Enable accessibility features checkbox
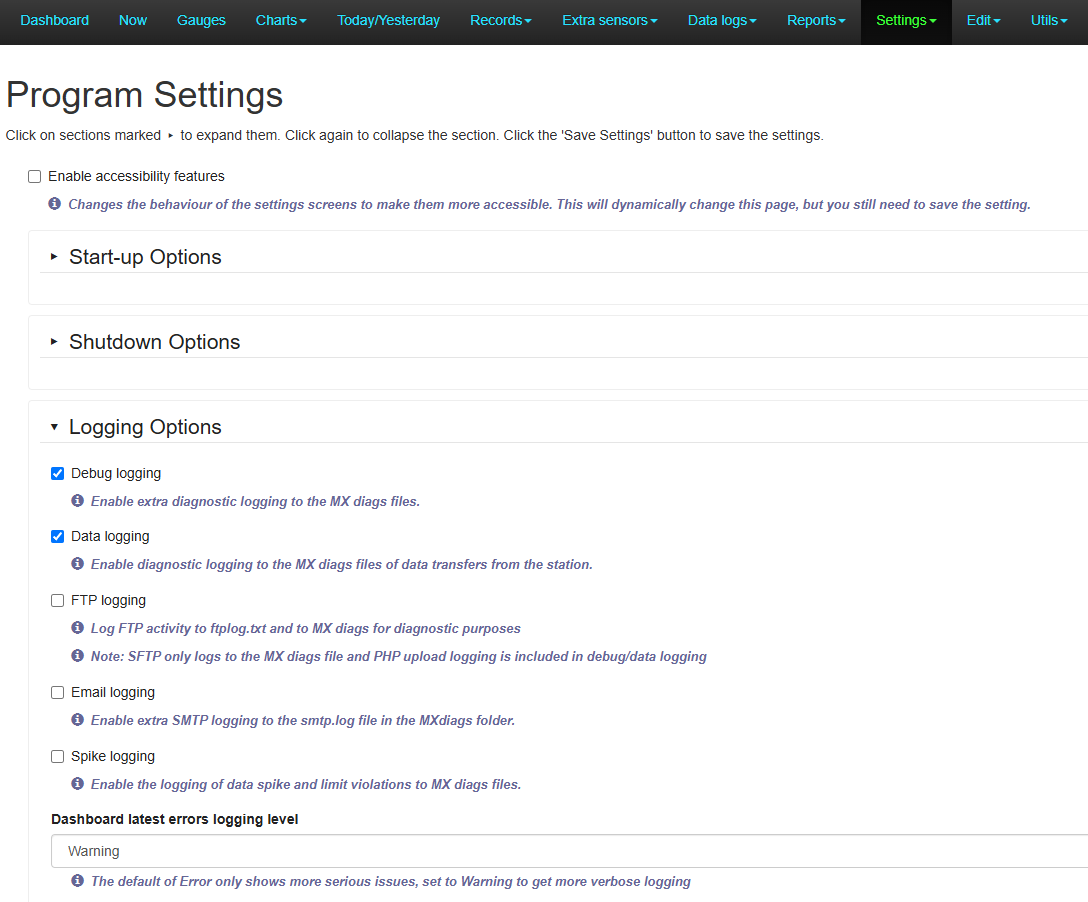 [x=35, y=177]
